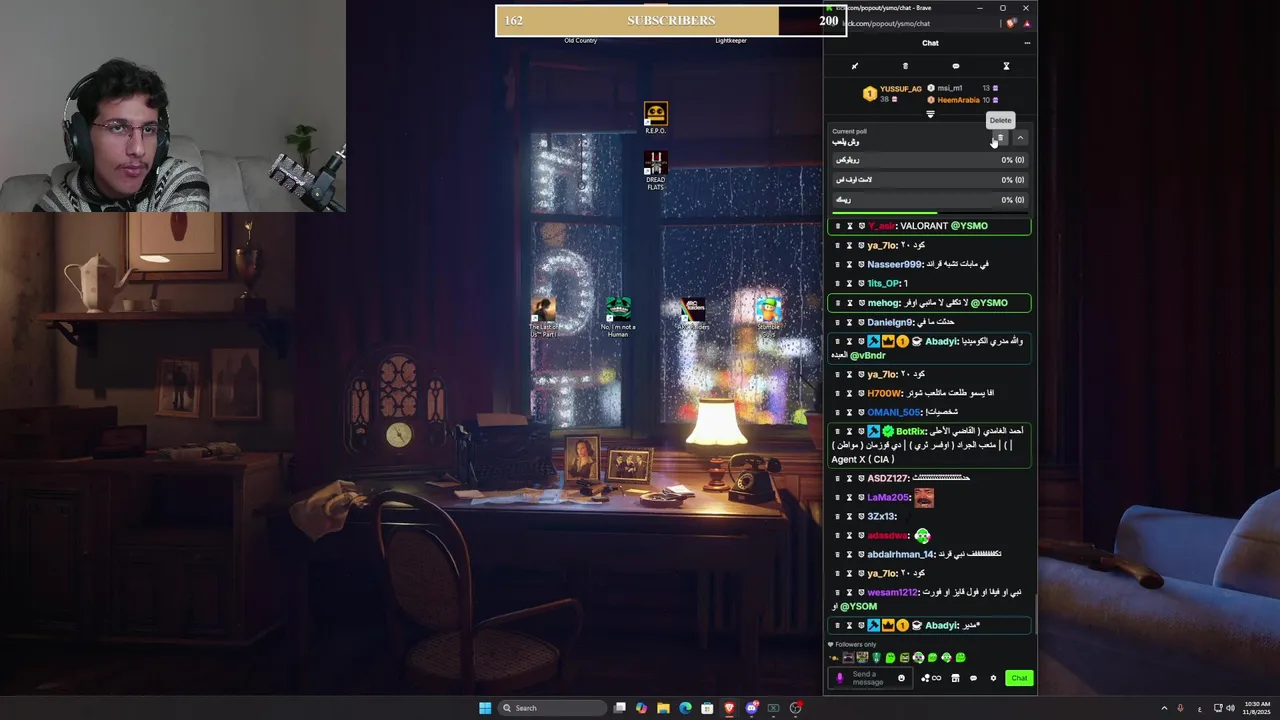Open Discord from taskbar

(751, 708)
